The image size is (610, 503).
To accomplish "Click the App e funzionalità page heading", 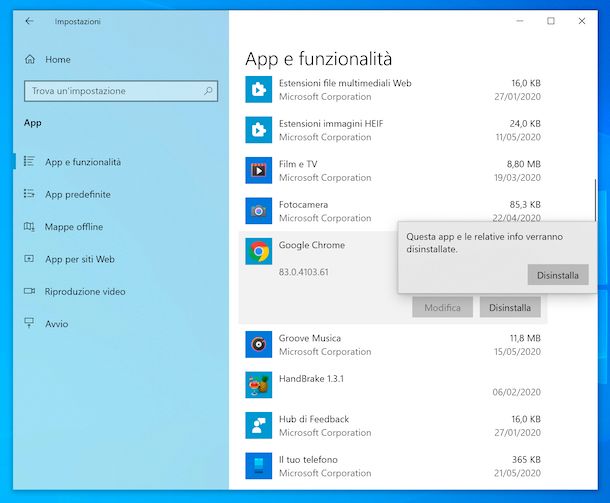I will point(319,59).
